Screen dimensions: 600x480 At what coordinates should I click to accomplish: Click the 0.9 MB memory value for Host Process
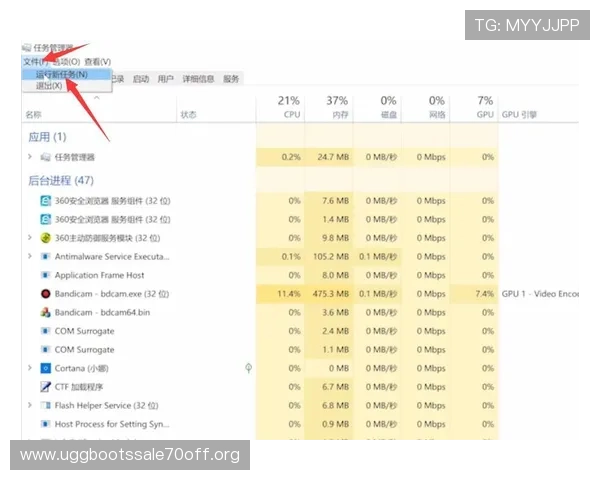(x=335, y=424)
